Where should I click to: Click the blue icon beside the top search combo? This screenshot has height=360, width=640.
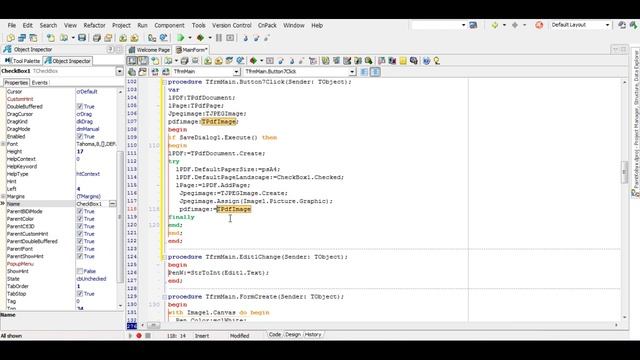pos(473,25)
